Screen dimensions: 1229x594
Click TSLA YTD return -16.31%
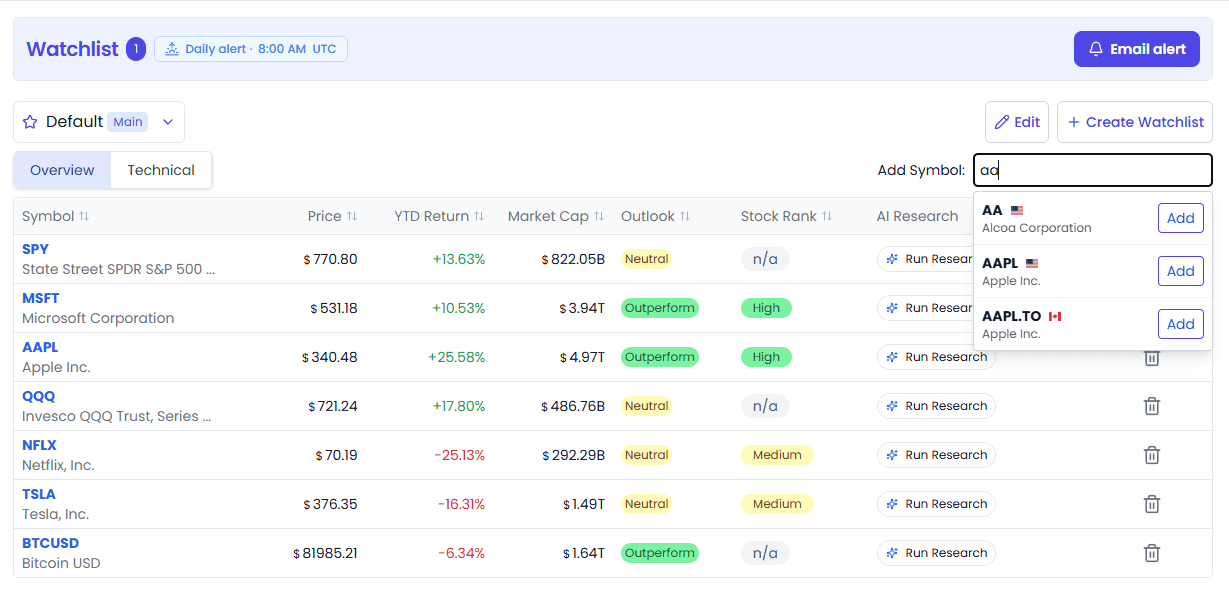pos(461,504)
